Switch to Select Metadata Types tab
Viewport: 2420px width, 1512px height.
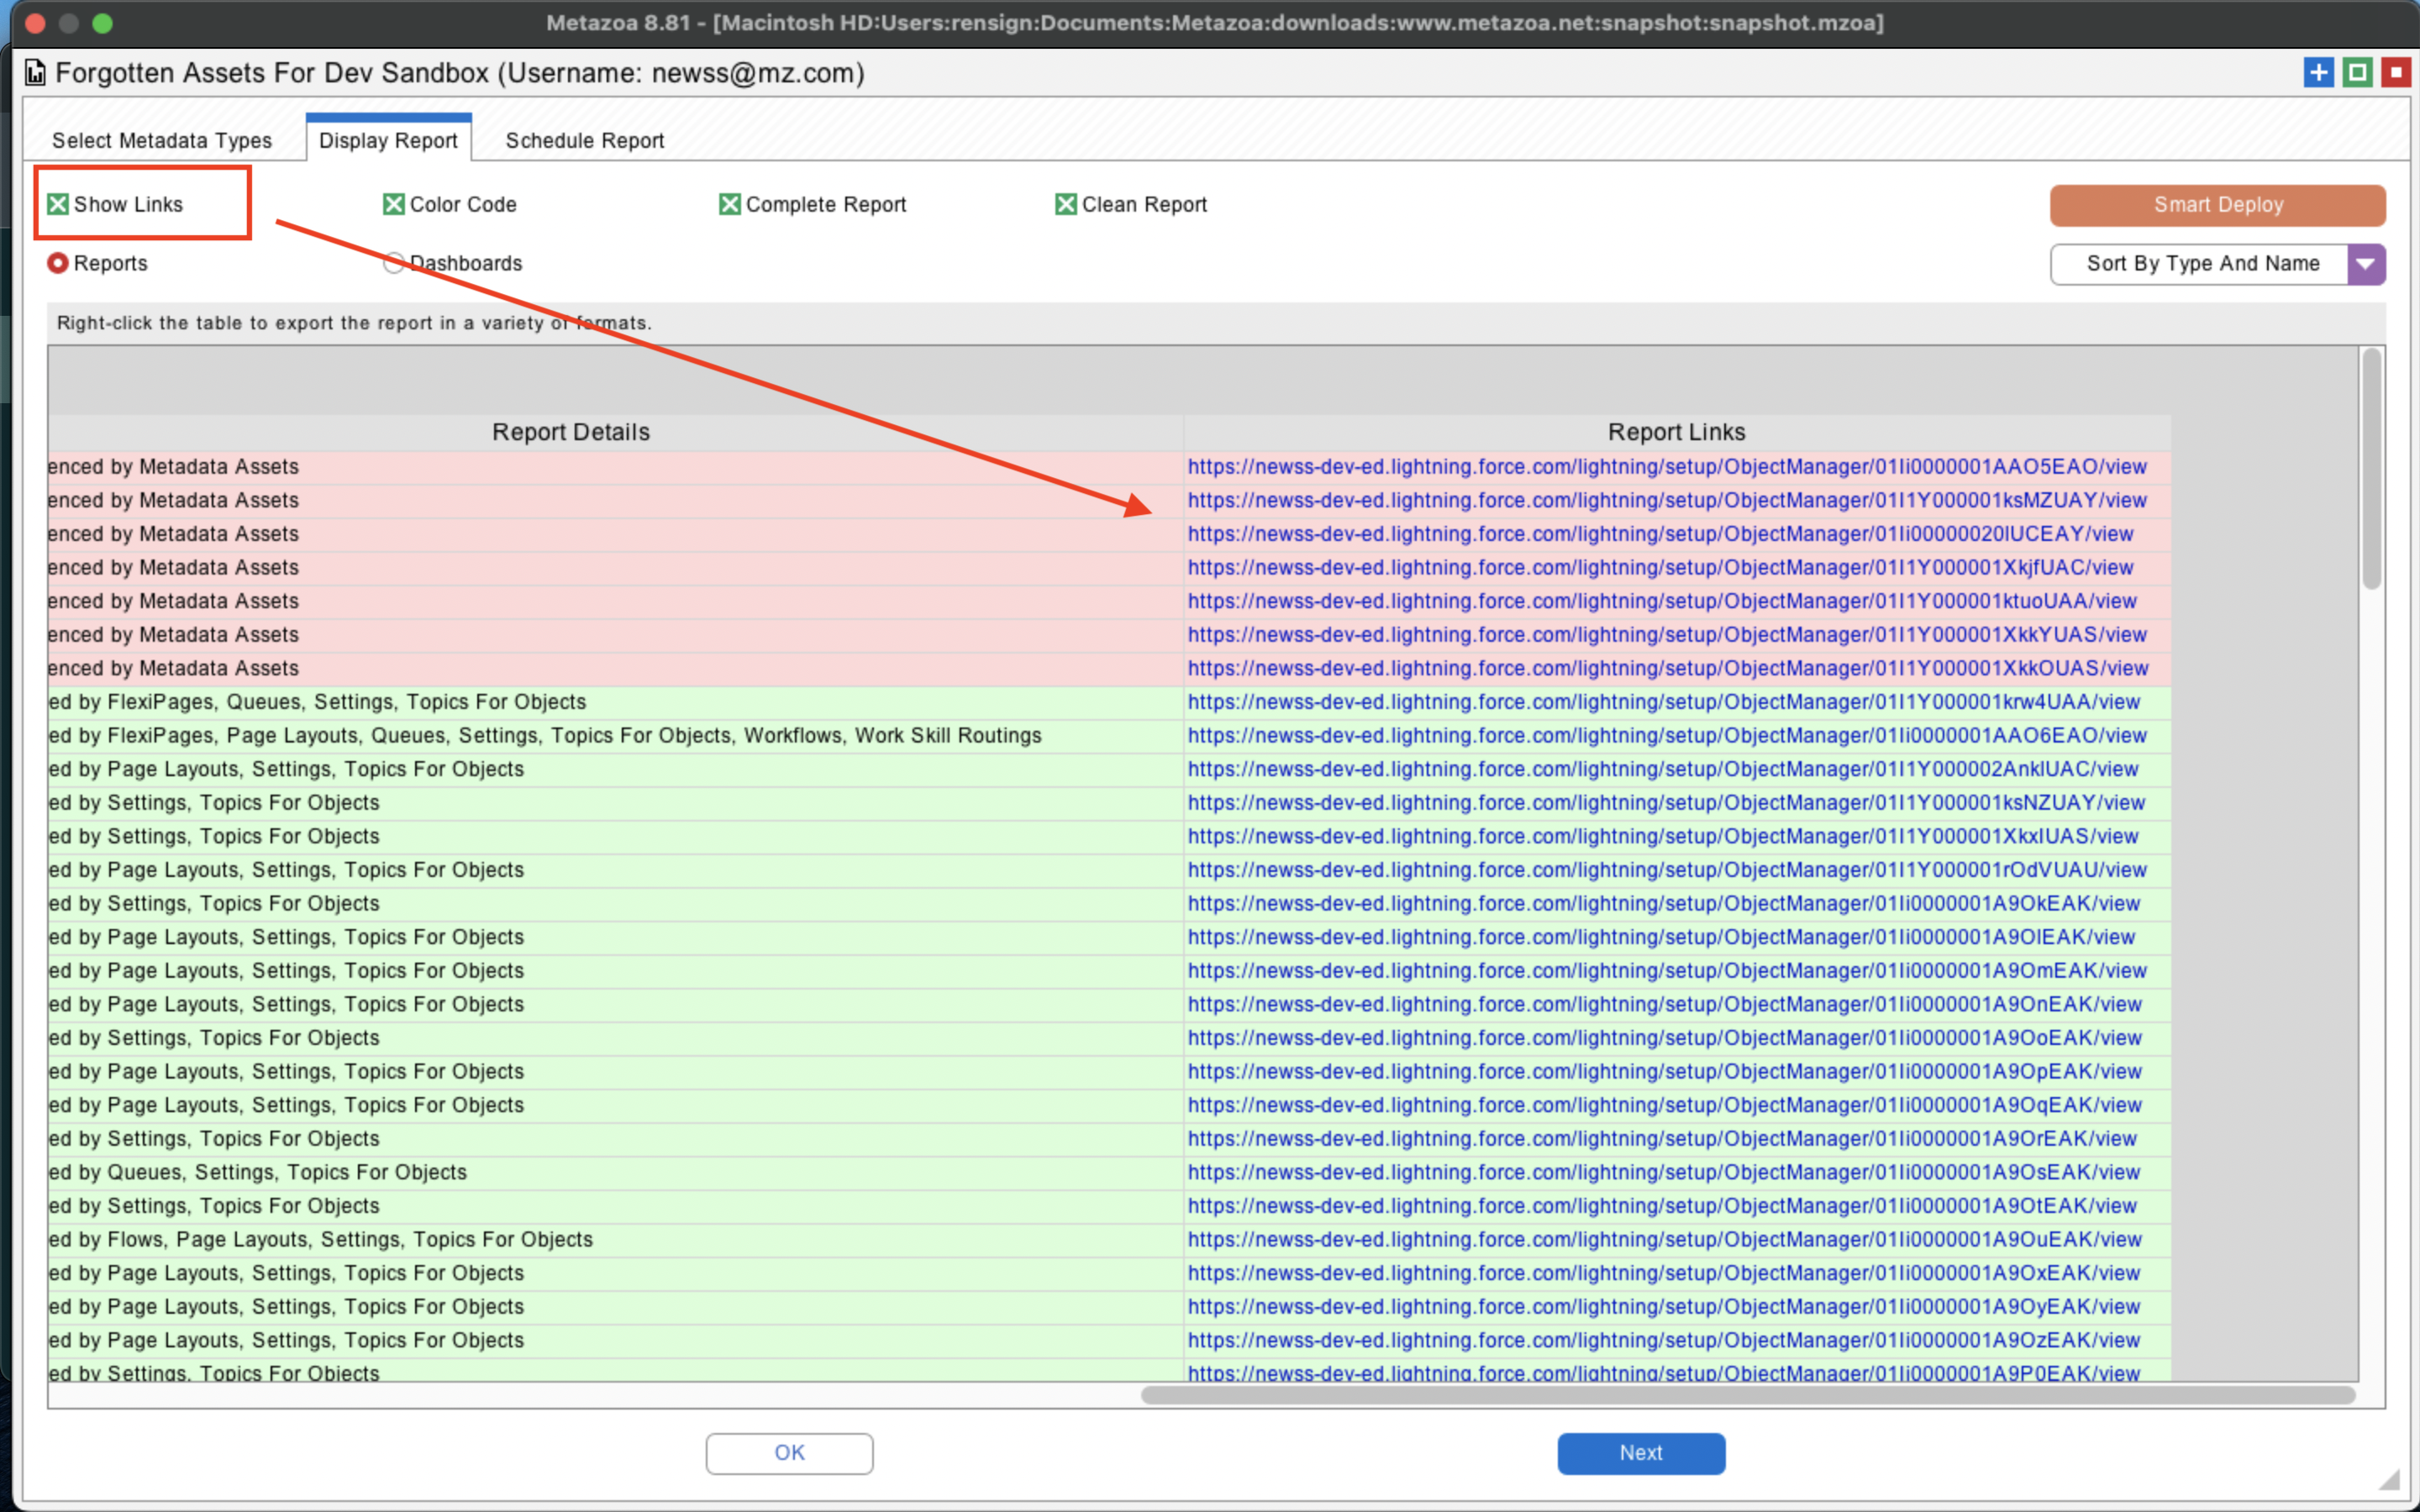coord(162,140)
